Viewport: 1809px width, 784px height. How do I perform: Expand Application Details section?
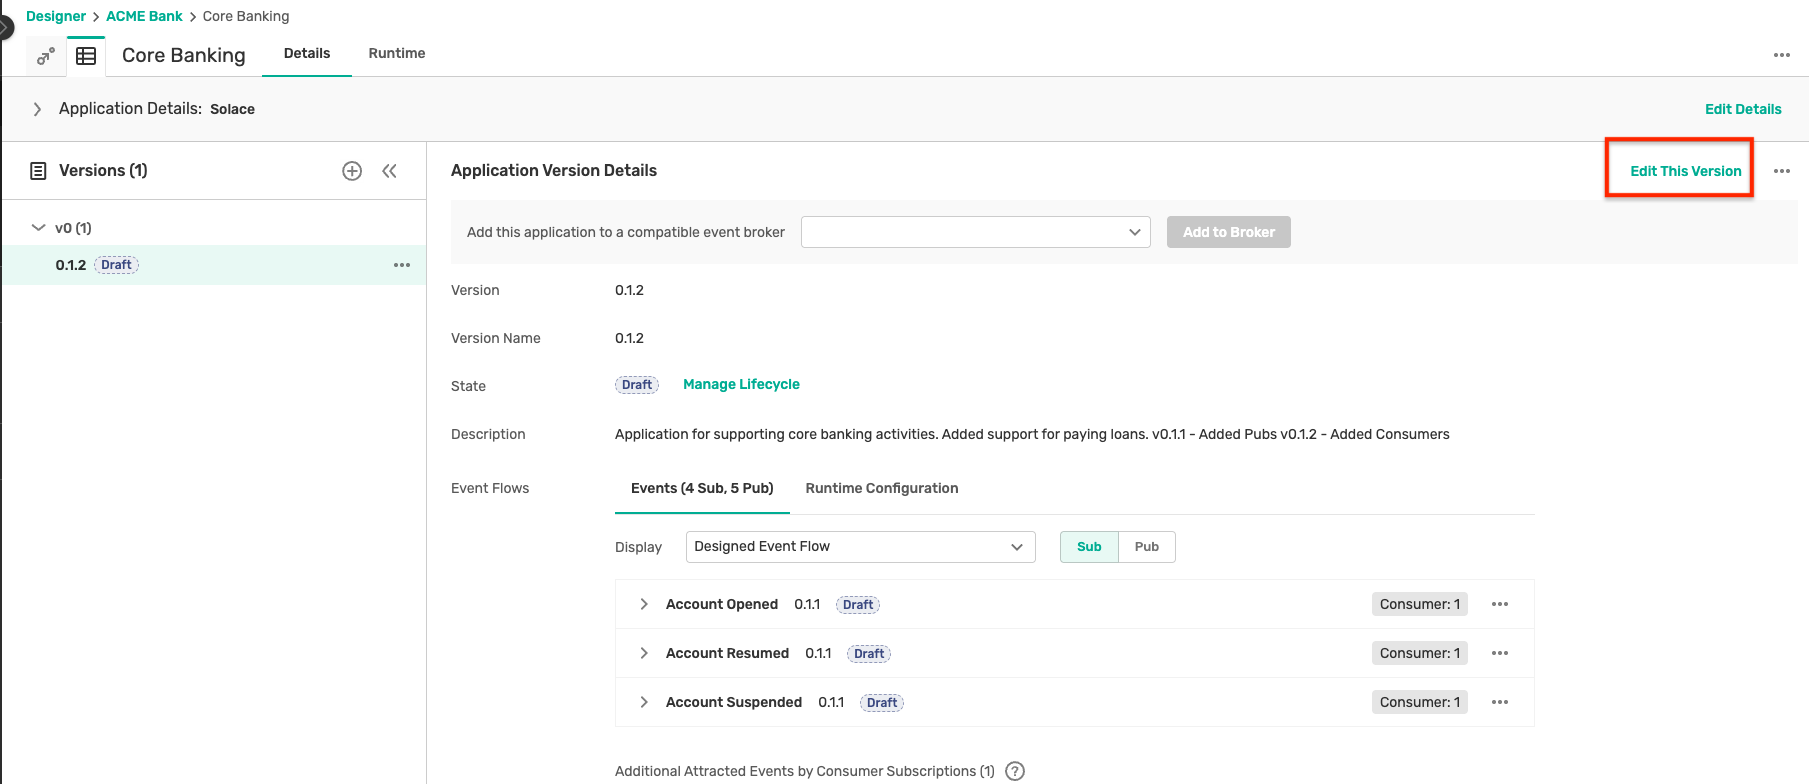pyautogui.click(x=37, y=109)
